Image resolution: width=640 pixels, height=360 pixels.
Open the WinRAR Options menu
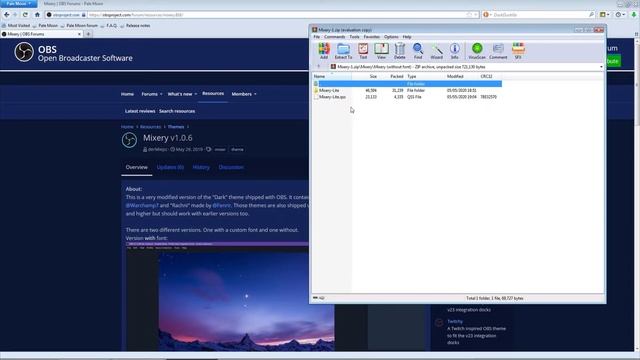pos(391,37)
